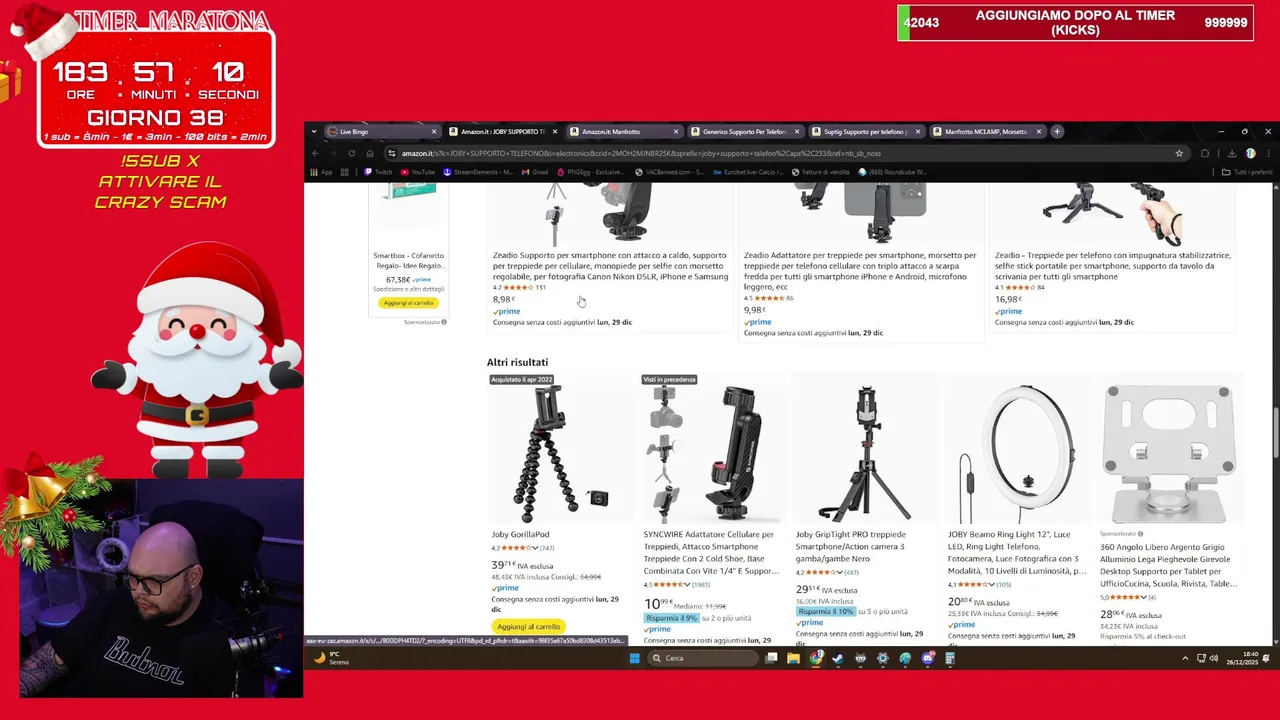Open the Chrome downloads icon
Viewport: 1280px width, 720px height.
pyautogui.click(x=1231, y=153)
